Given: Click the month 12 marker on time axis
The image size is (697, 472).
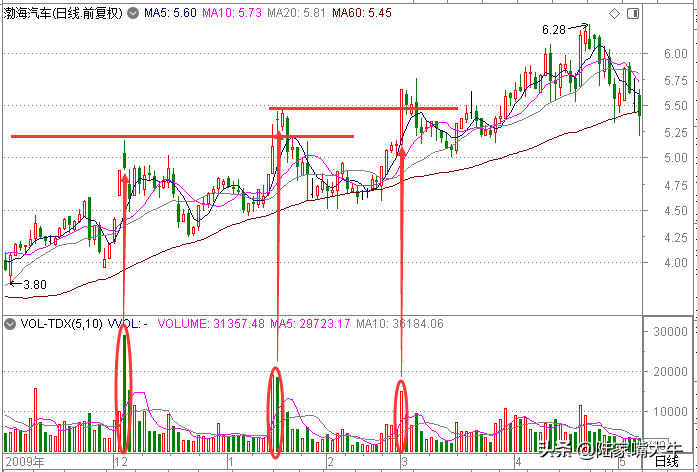Looking at the screenshot, I should tap(121, 462).
